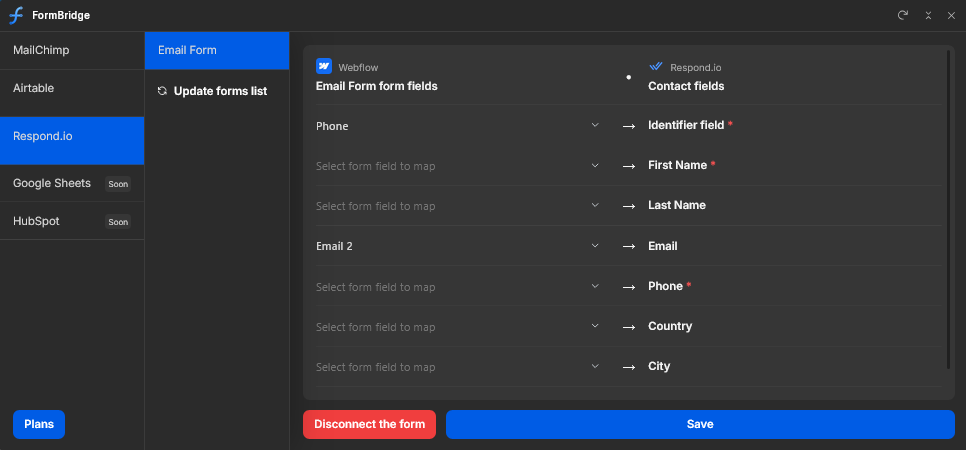
Task: Click the 'Contact fields' heading
Action: click(686, 86)
